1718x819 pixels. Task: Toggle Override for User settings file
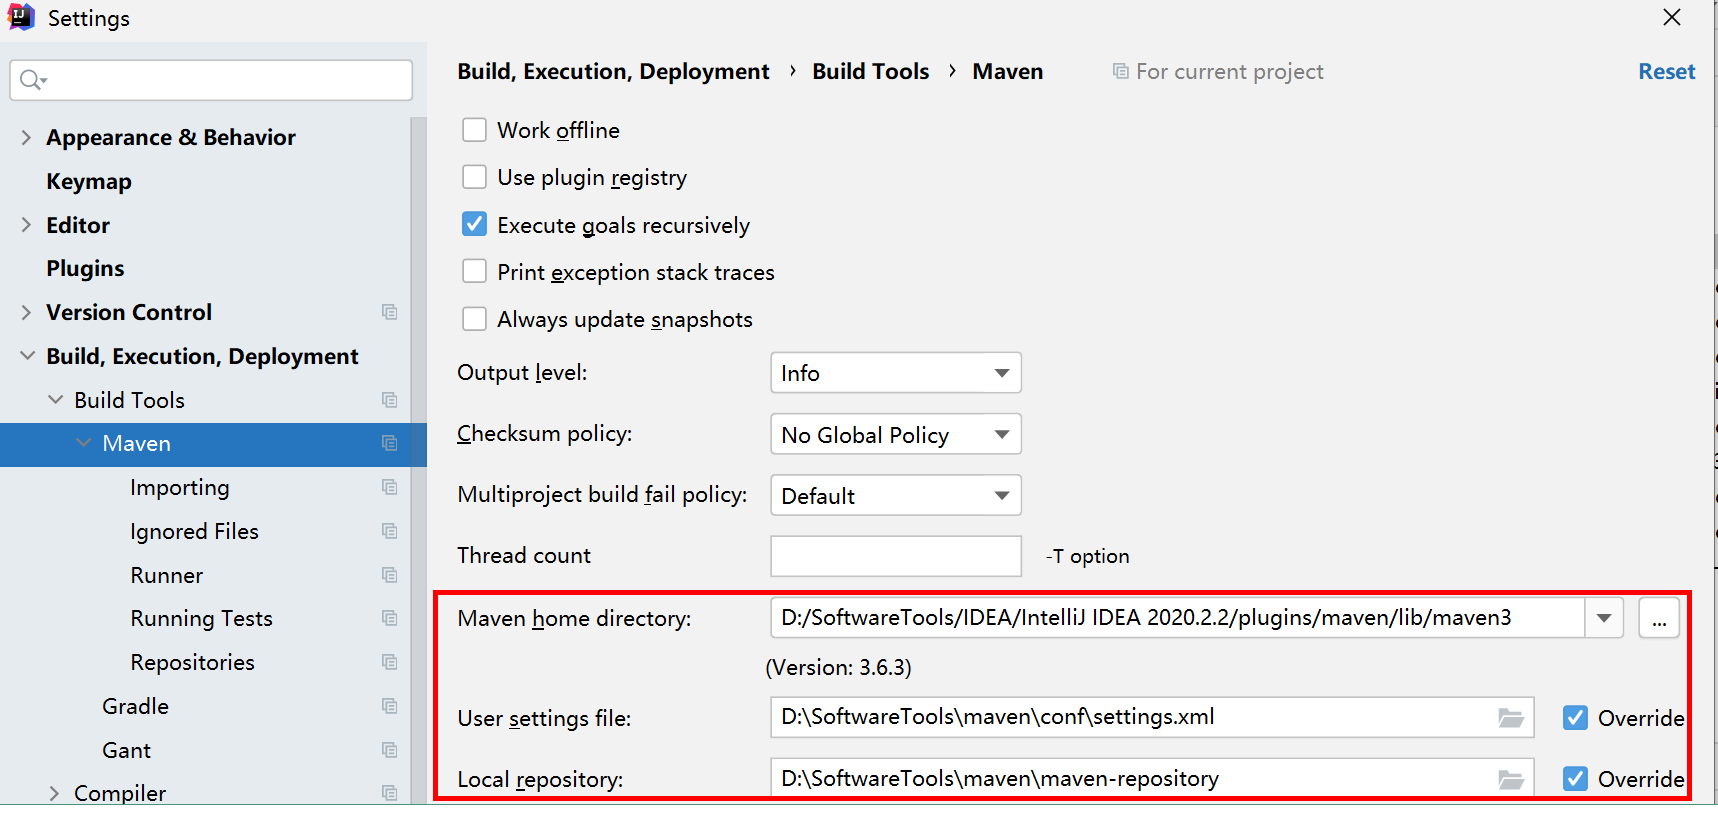pyautogui.click(x=1575, y=718)
